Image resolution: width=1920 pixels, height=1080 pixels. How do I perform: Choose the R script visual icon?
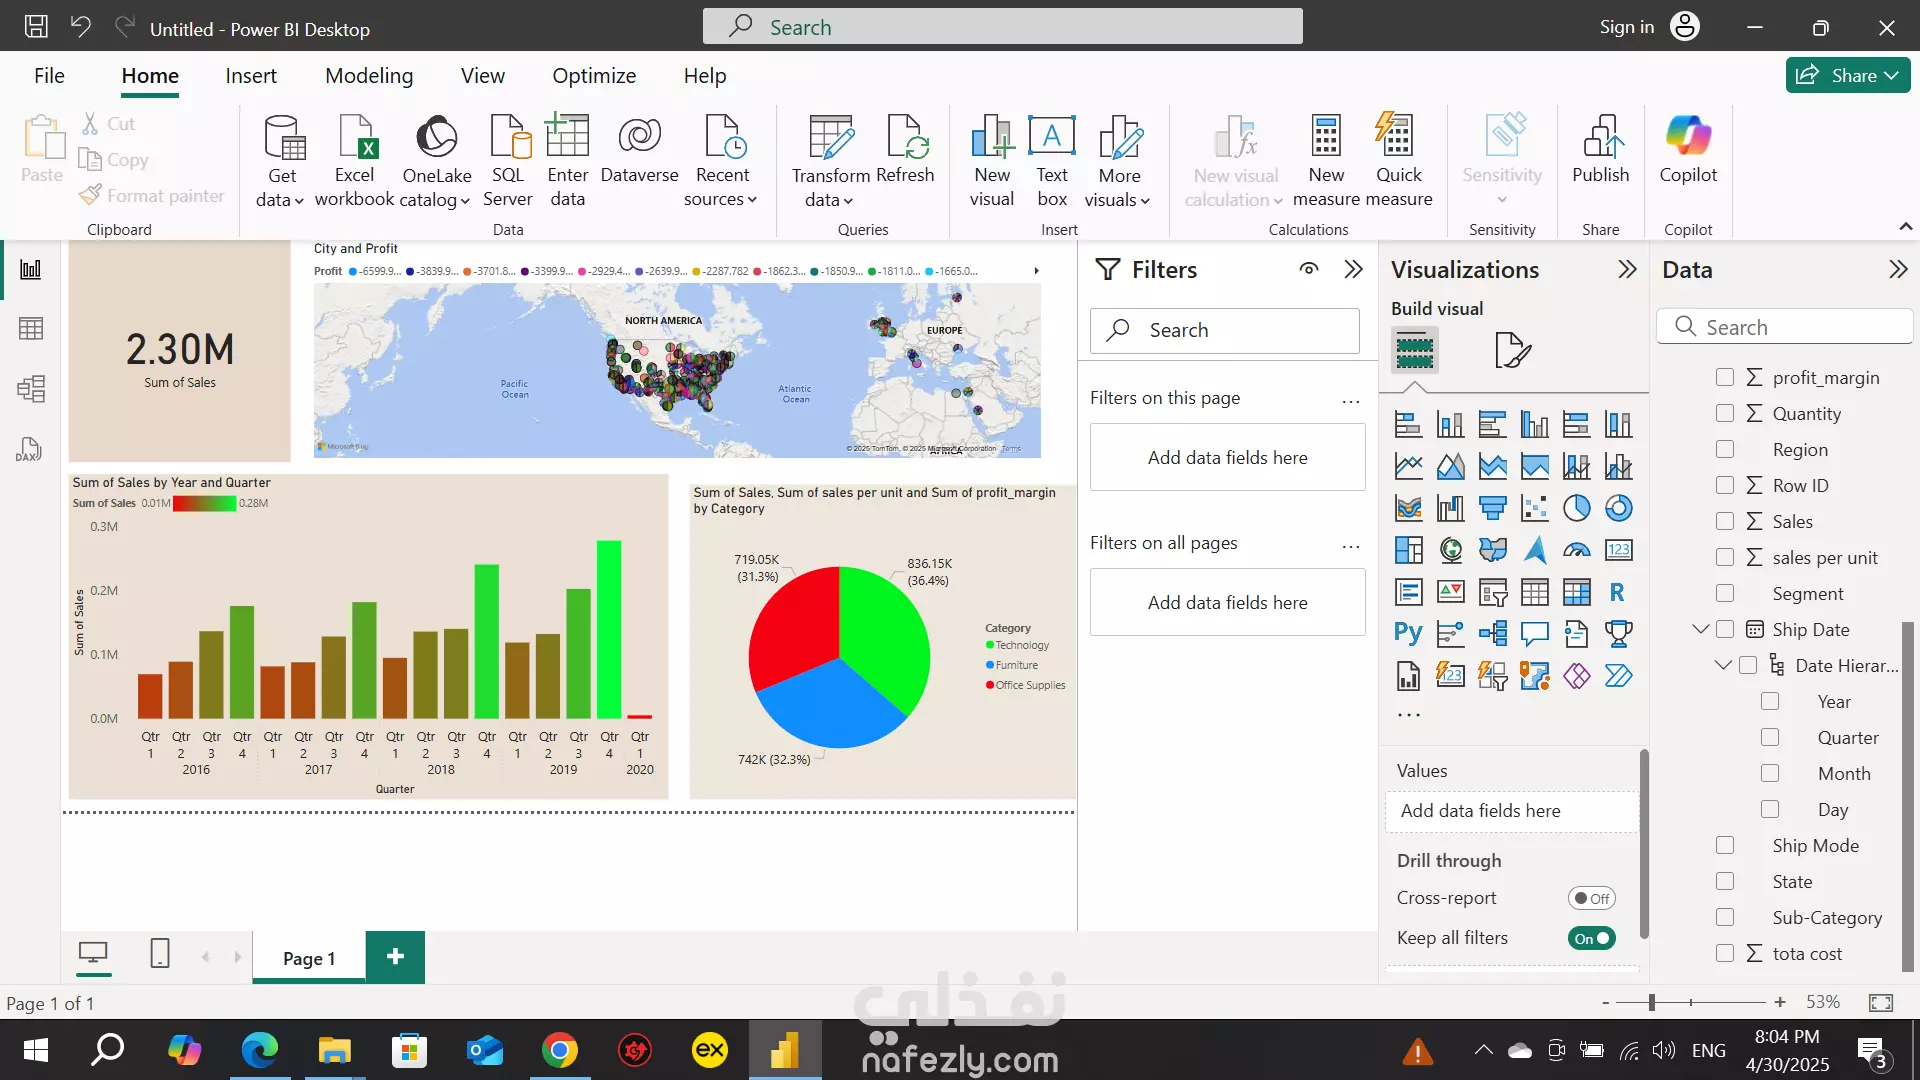(1617, 592)
